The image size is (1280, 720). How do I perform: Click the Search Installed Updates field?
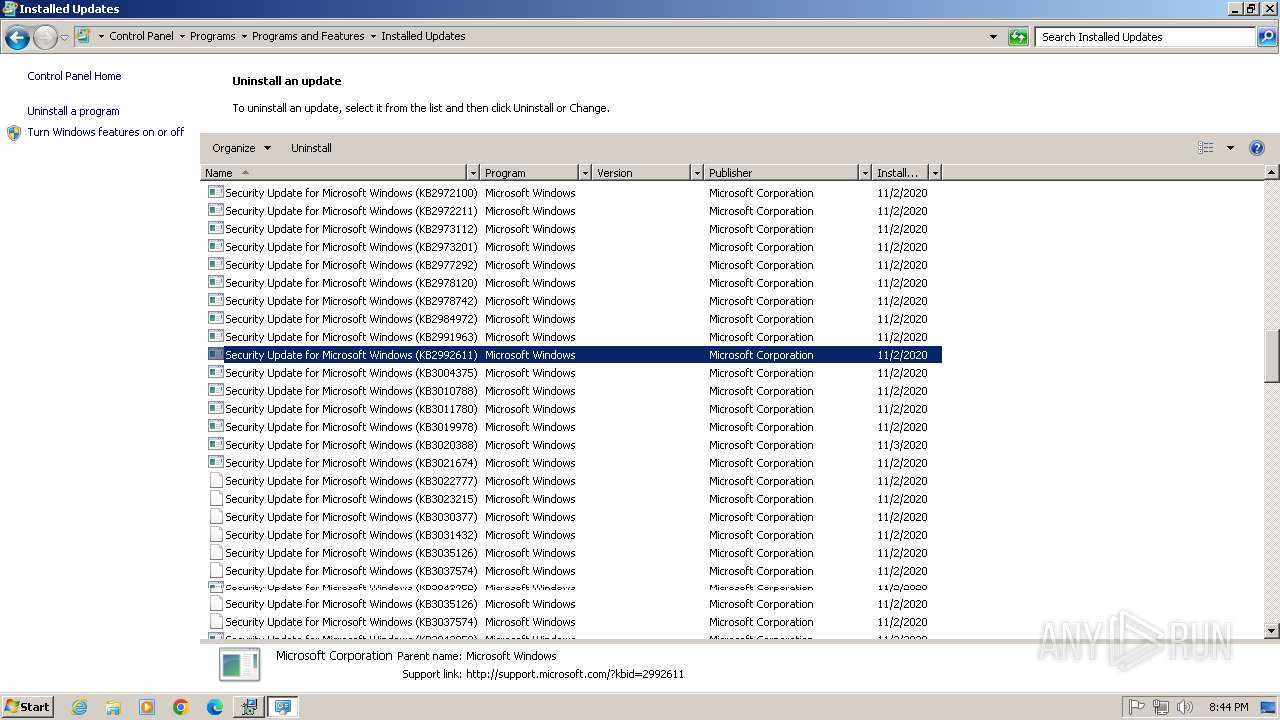pyautogui.click(x=1145, y=37)
